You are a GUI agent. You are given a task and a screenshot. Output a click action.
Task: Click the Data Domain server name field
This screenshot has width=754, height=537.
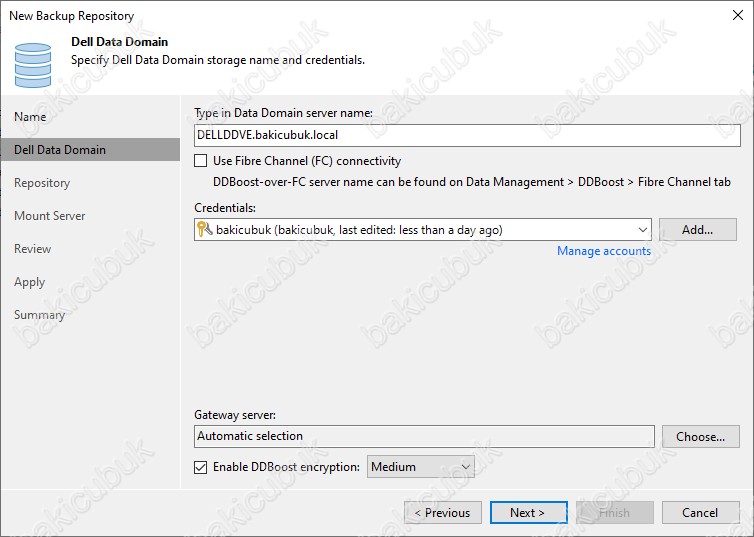467,135
